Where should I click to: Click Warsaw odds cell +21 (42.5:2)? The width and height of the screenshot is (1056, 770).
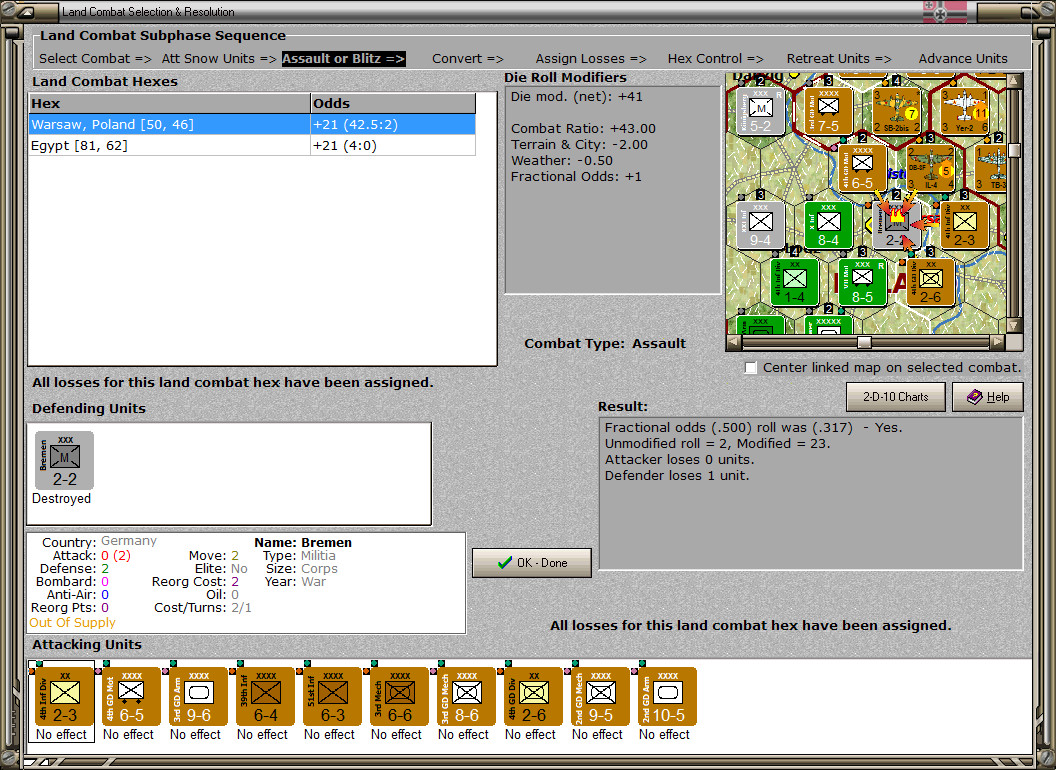(x=393, y=125)
